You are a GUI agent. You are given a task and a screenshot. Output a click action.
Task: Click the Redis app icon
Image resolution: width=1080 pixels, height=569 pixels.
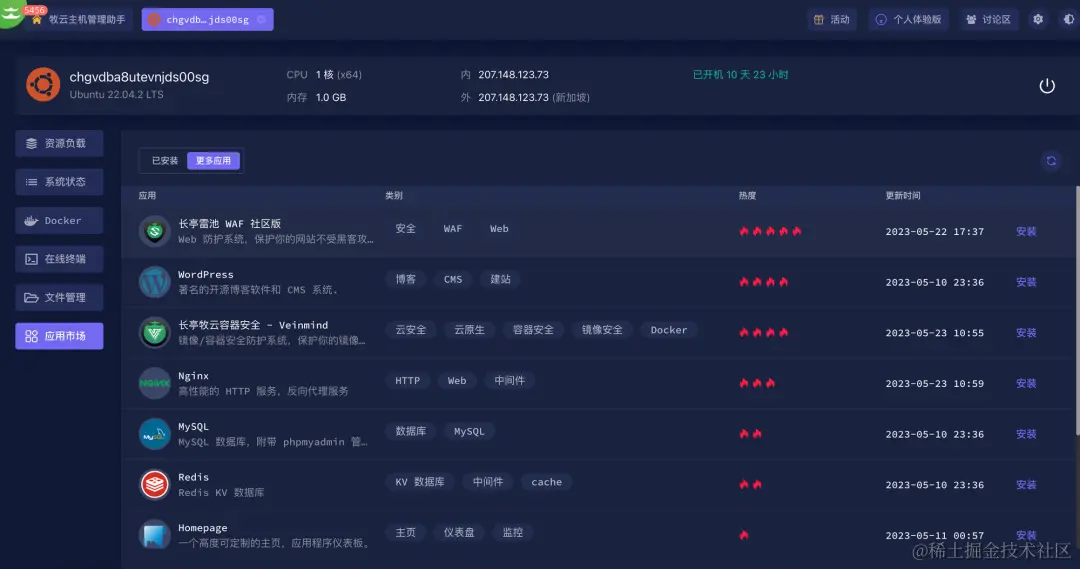coord(154,484)
